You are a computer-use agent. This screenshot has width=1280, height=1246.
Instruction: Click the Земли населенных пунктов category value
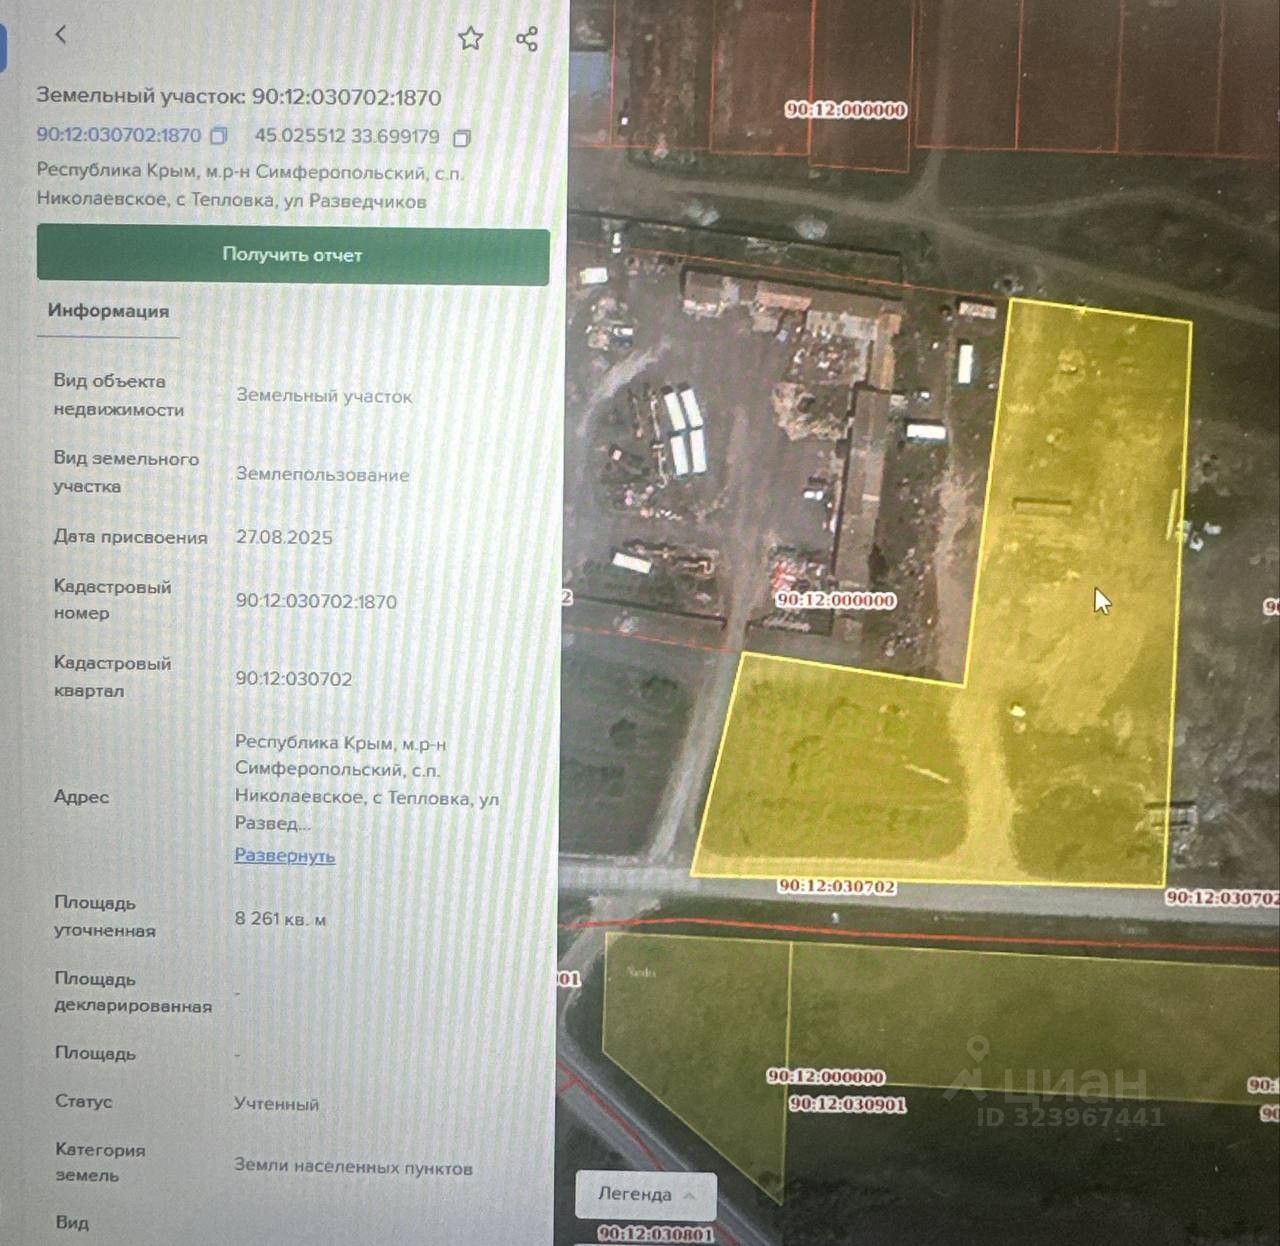tap(353, 1167)
